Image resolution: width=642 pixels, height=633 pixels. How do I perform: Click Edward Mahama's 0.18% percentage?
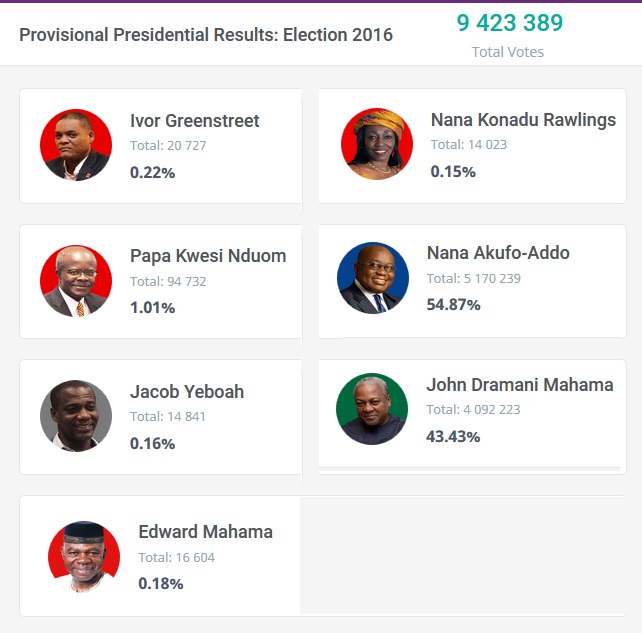coord(160,583)
